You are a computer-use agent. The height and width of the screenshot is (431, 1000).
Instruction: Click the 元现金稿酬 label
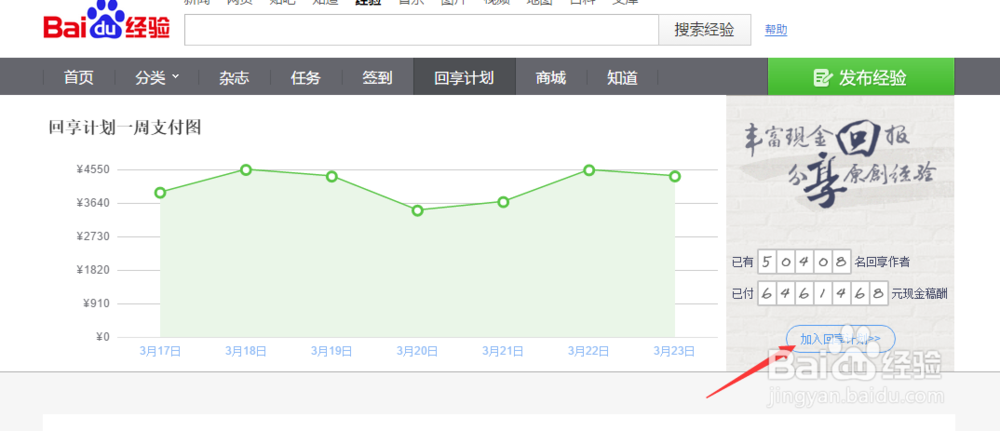coord(919,294)
